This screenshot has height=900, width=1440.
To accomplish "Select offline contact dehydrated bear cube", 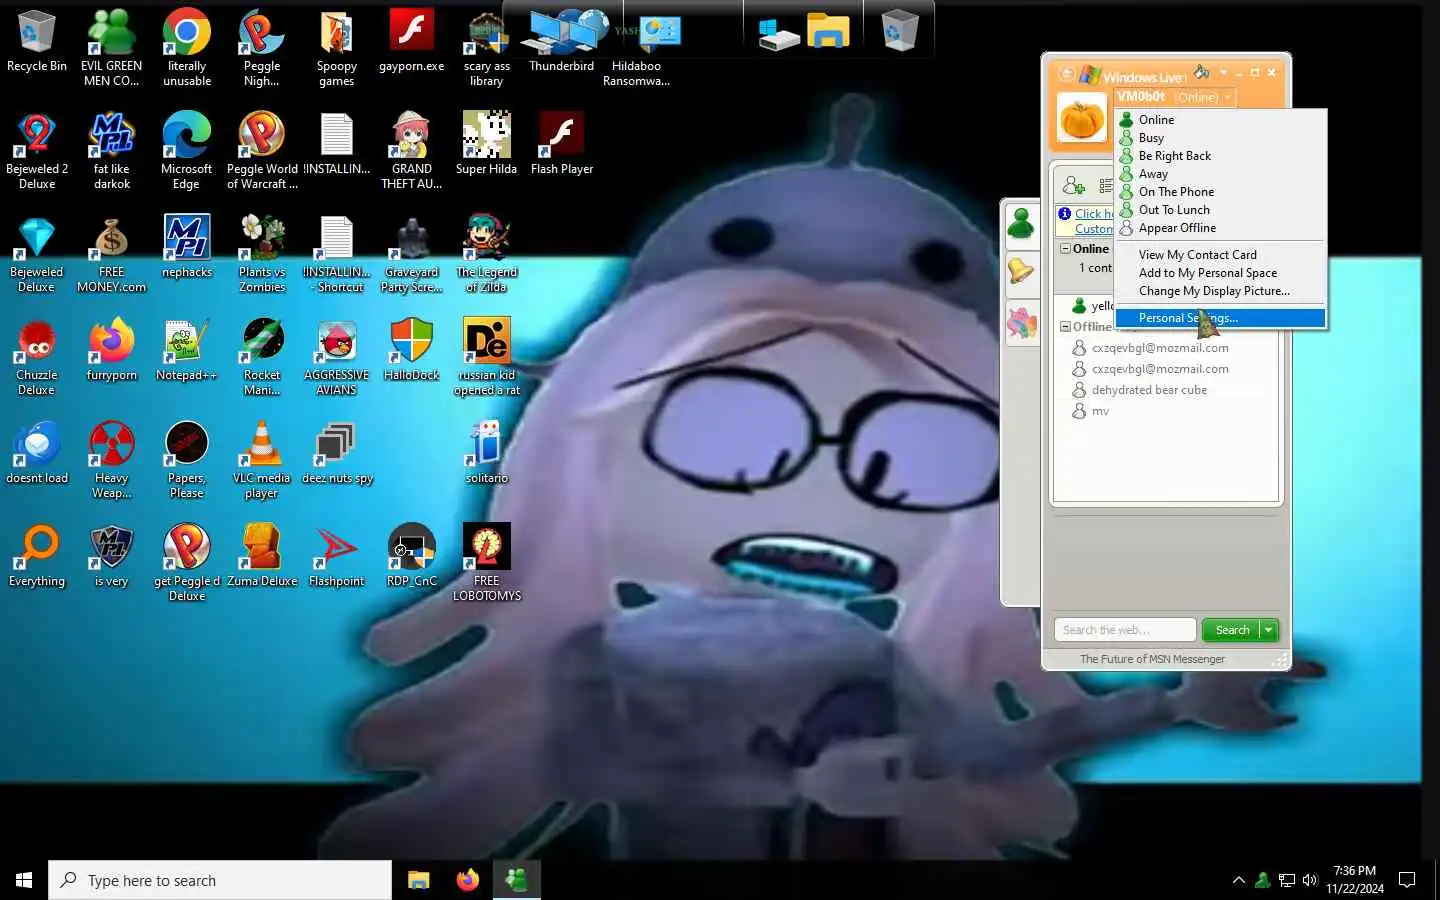I will click(1149, 390).
